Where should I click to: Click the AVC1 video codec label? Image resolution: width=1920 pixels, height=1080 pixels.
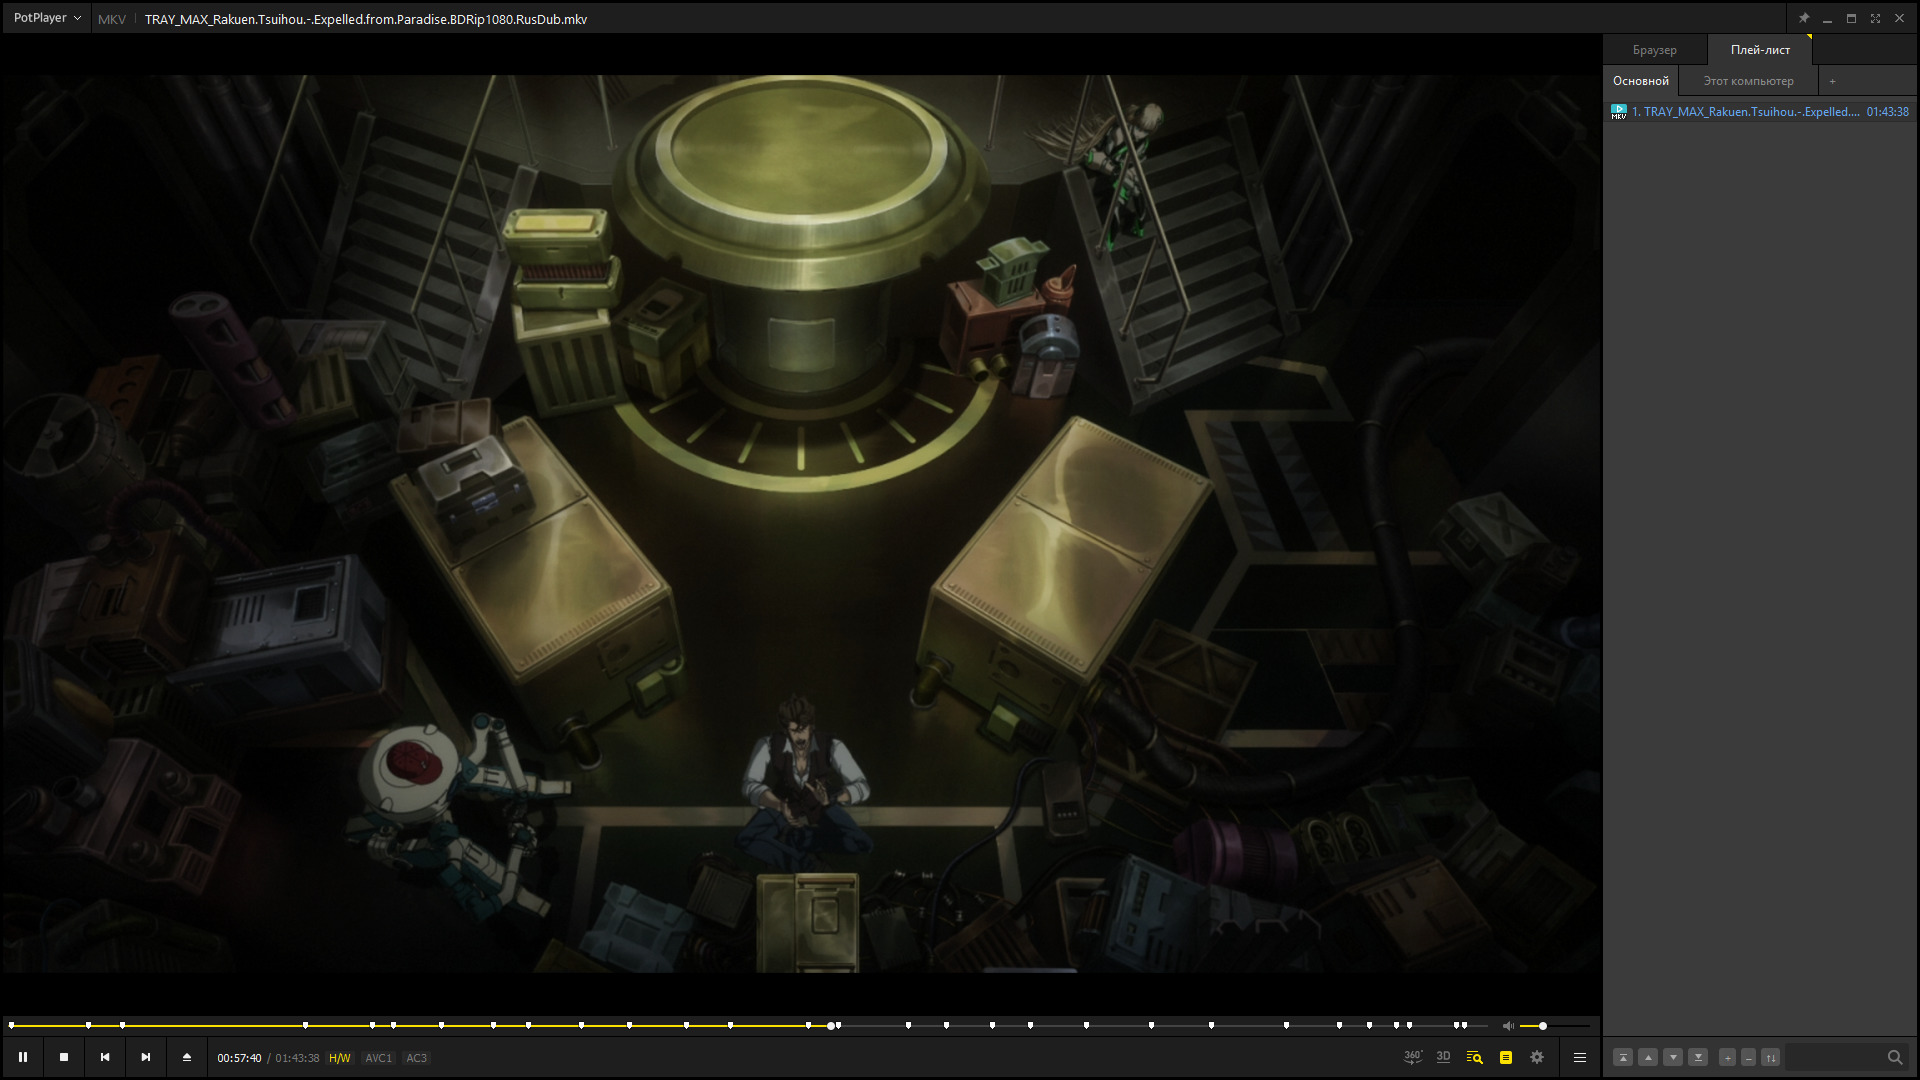(x=378, y=1058)
